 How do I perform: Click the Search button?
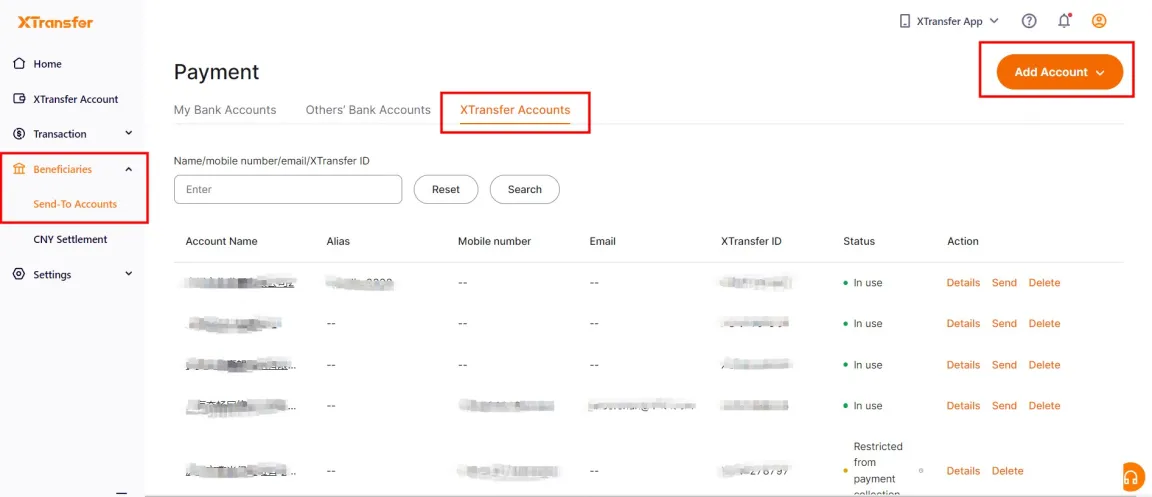(525, 189)
